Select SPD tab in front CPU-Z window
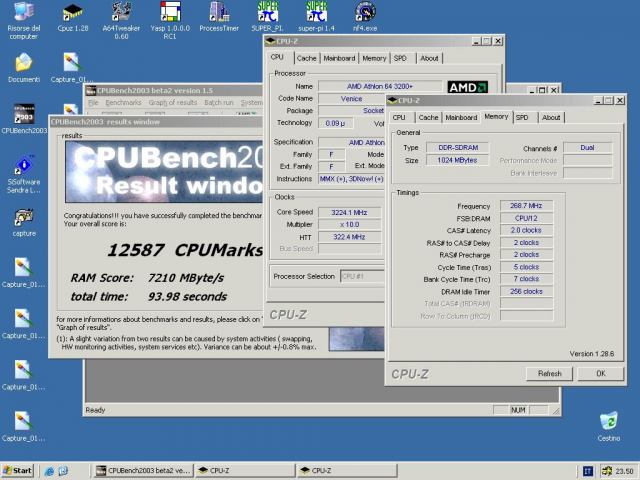The image size is (640, 480). coord(522,118)
